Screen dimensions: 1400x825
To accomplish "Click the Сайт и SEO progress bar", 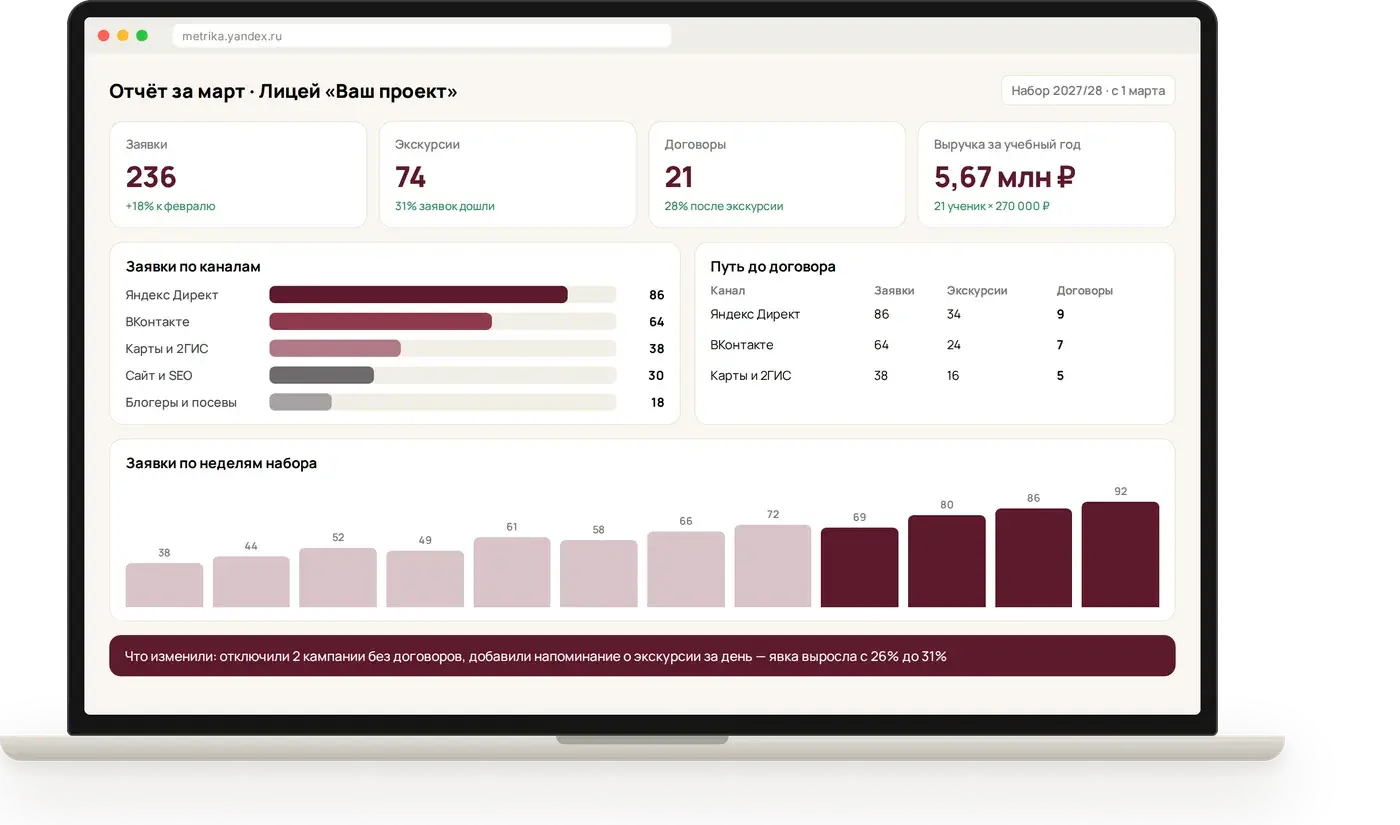I will (443, 376).
